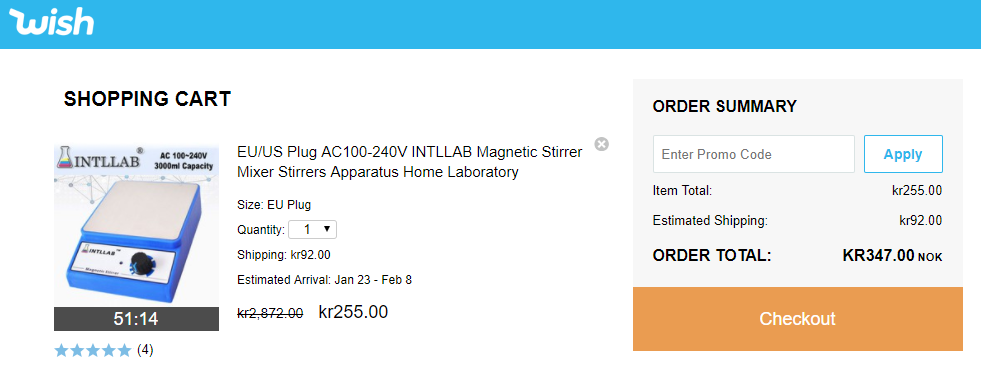The width and height of the screenshot is (981, 388).
Task: Click inside the Enter Promo Code field
Action: (x=754, y=154)
